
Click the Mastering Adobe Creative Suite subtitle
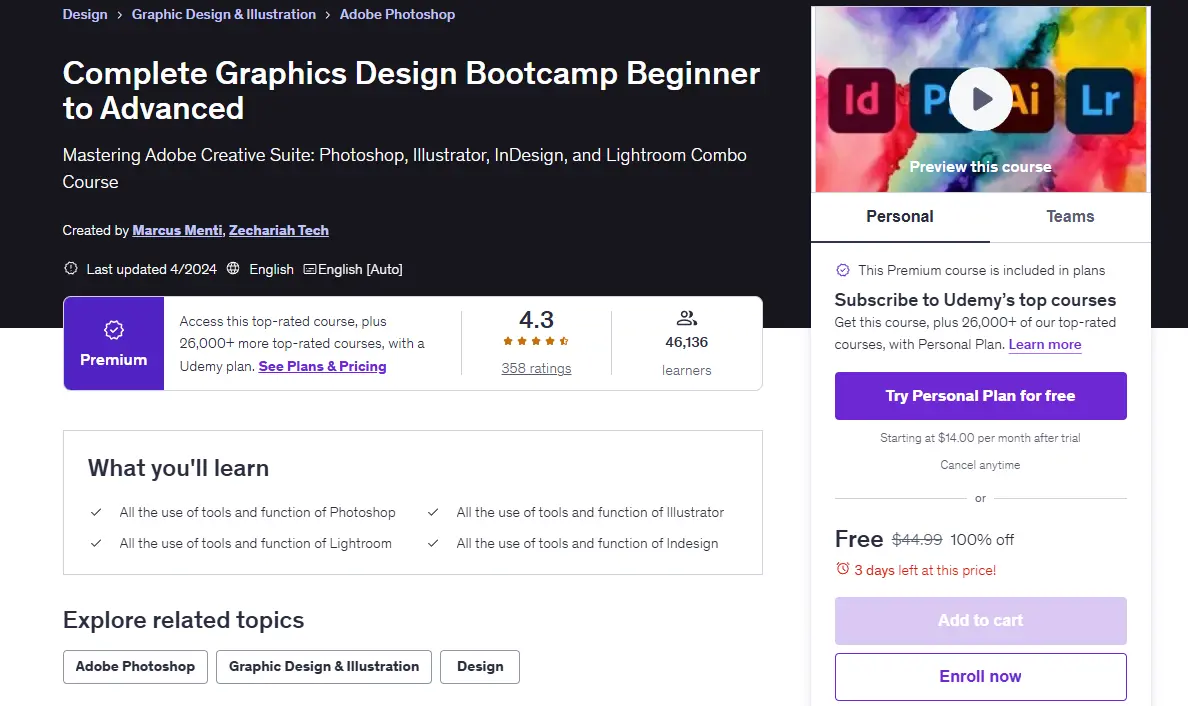coord(405,168)
